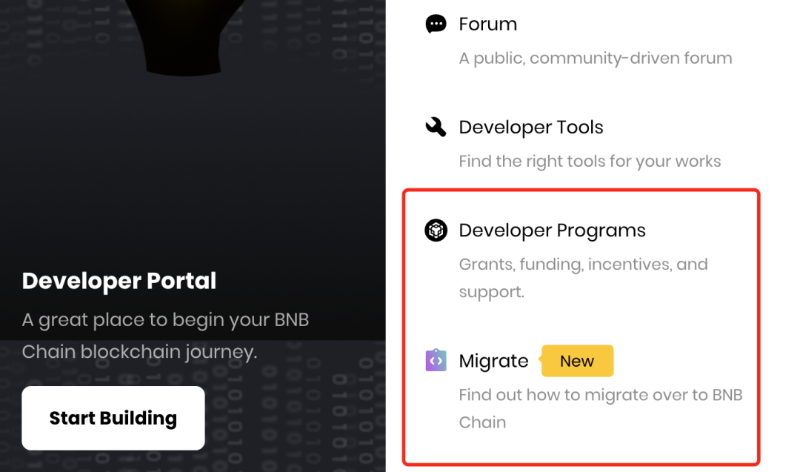Click the blank area right of Developer Tools title
This screenshot has height=472, width=800.
(x=690, y=127)
